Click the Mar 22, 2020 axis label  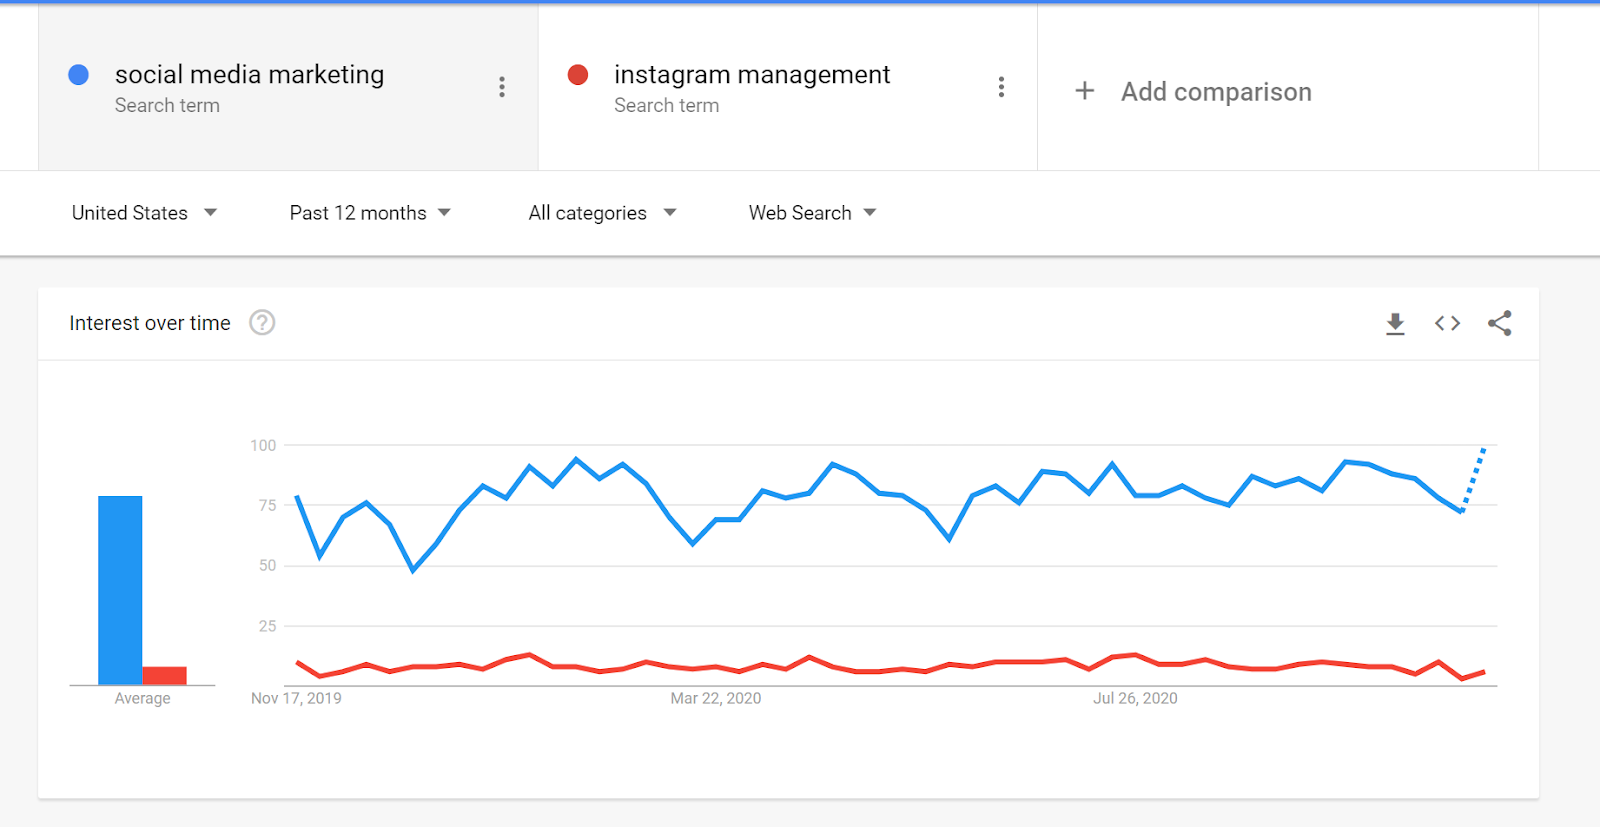(x=715, y=698)
